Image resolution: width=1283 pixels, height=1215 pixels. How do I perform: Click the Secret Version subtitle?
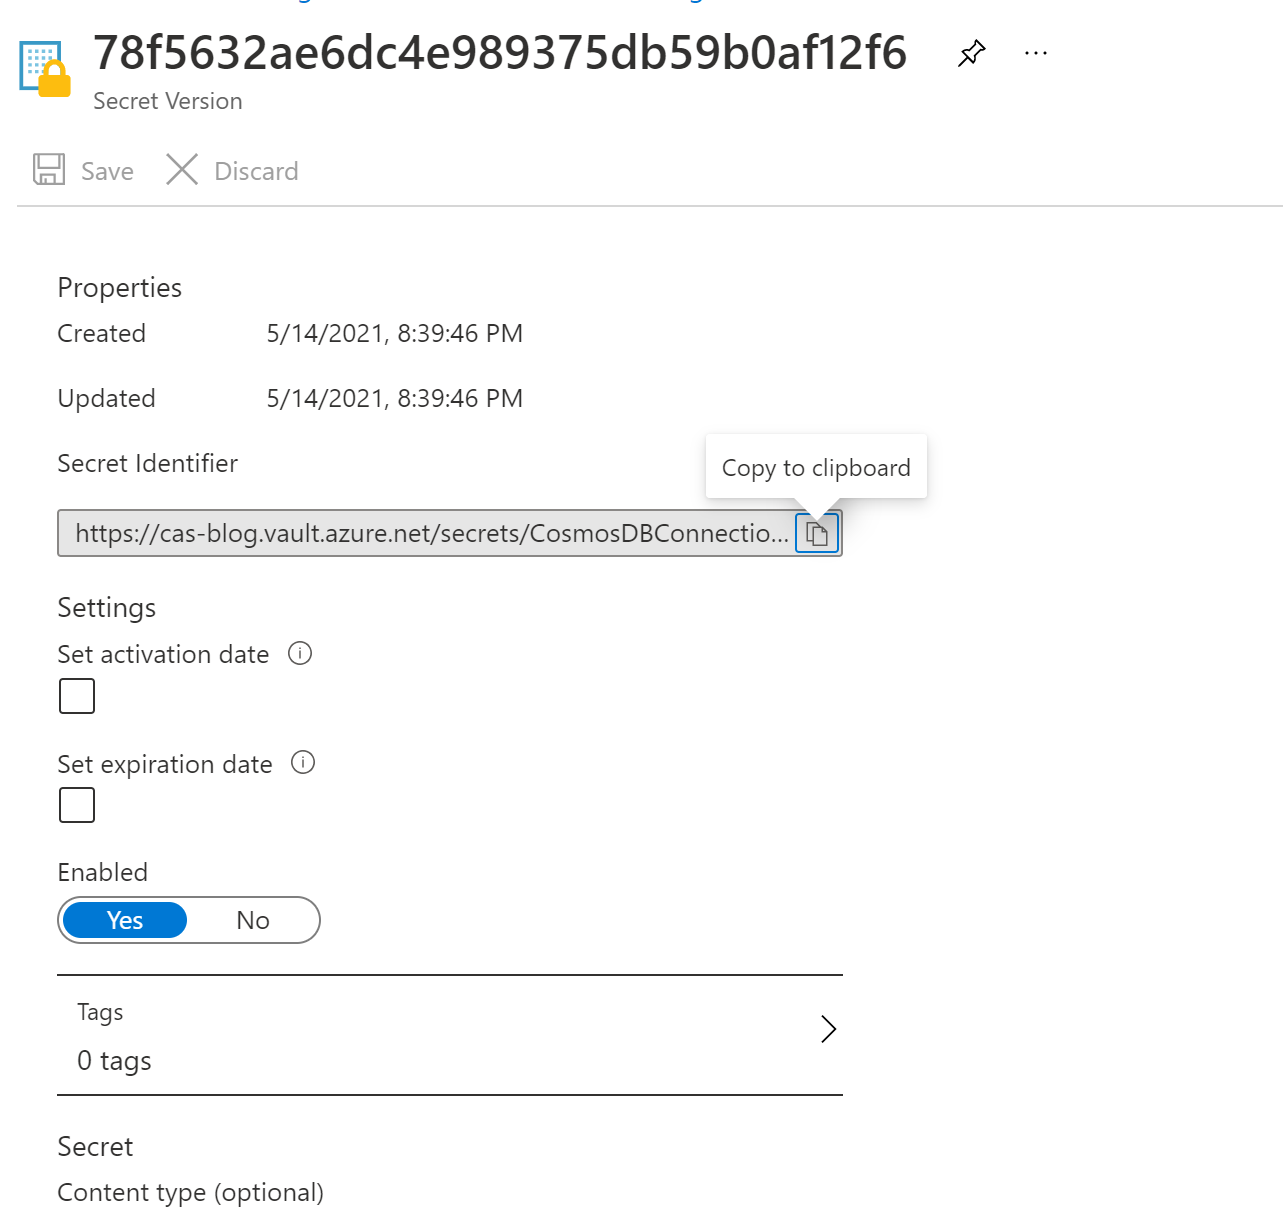point(168,101)
